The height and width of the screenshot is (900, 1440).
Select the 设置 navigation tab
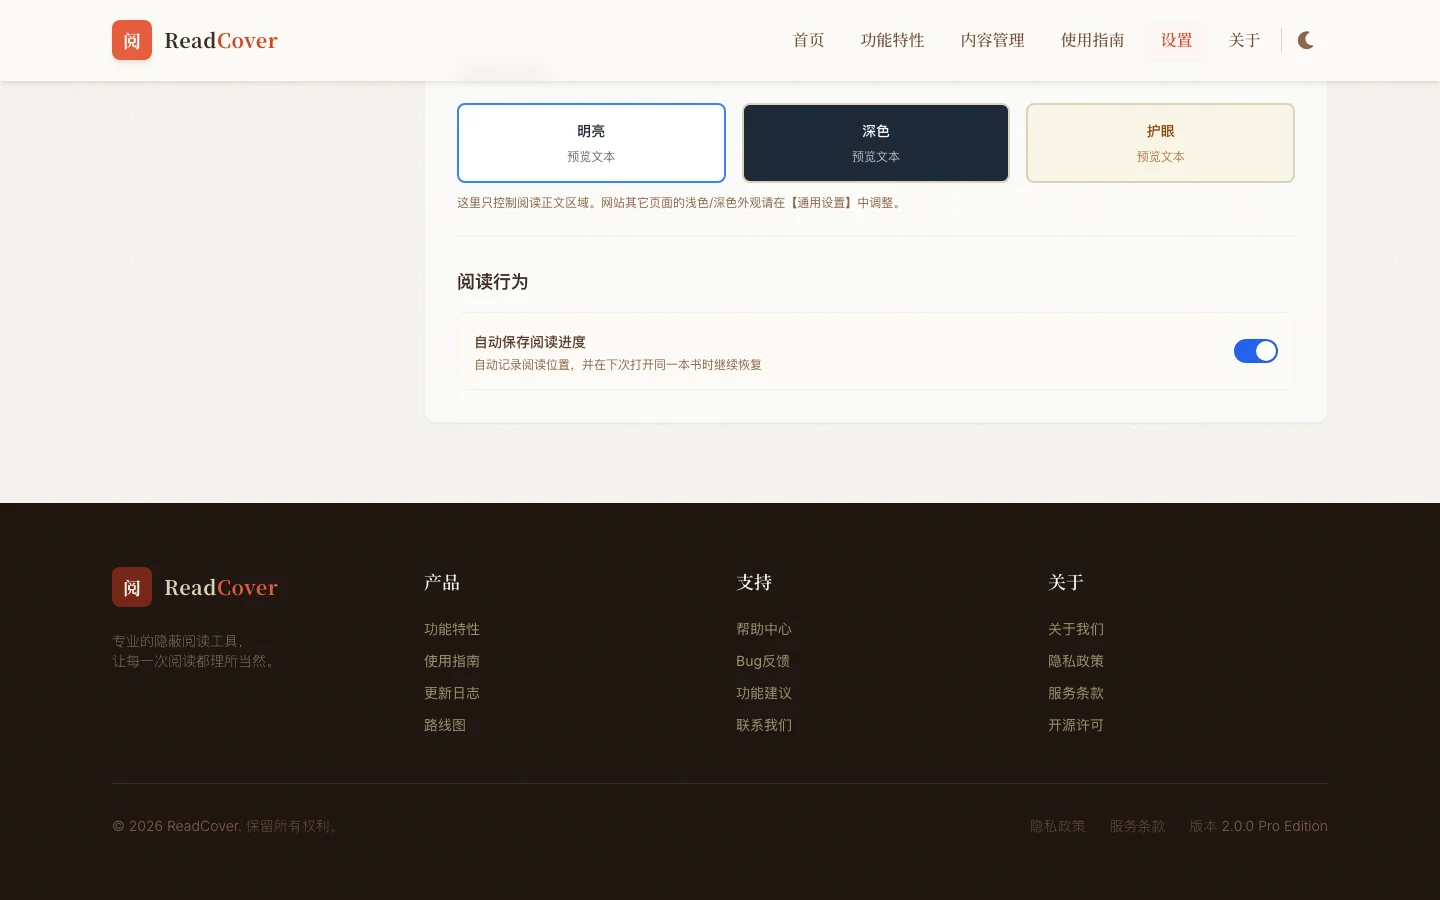point(1177,40)
